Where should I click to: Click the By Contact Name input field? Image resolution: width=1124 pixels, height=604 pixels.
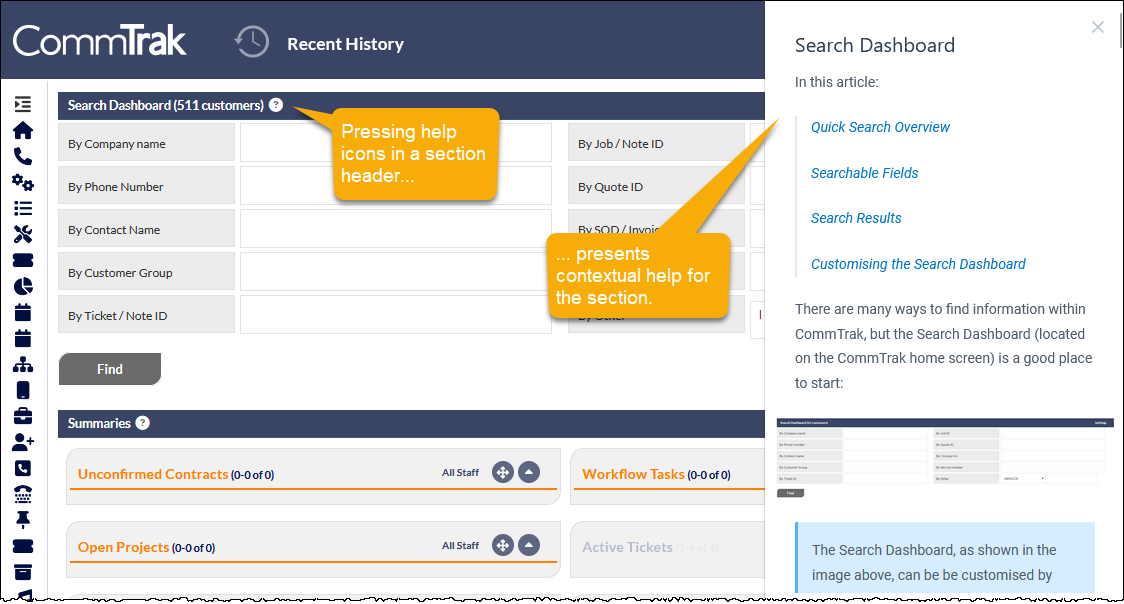click(396, 229)
